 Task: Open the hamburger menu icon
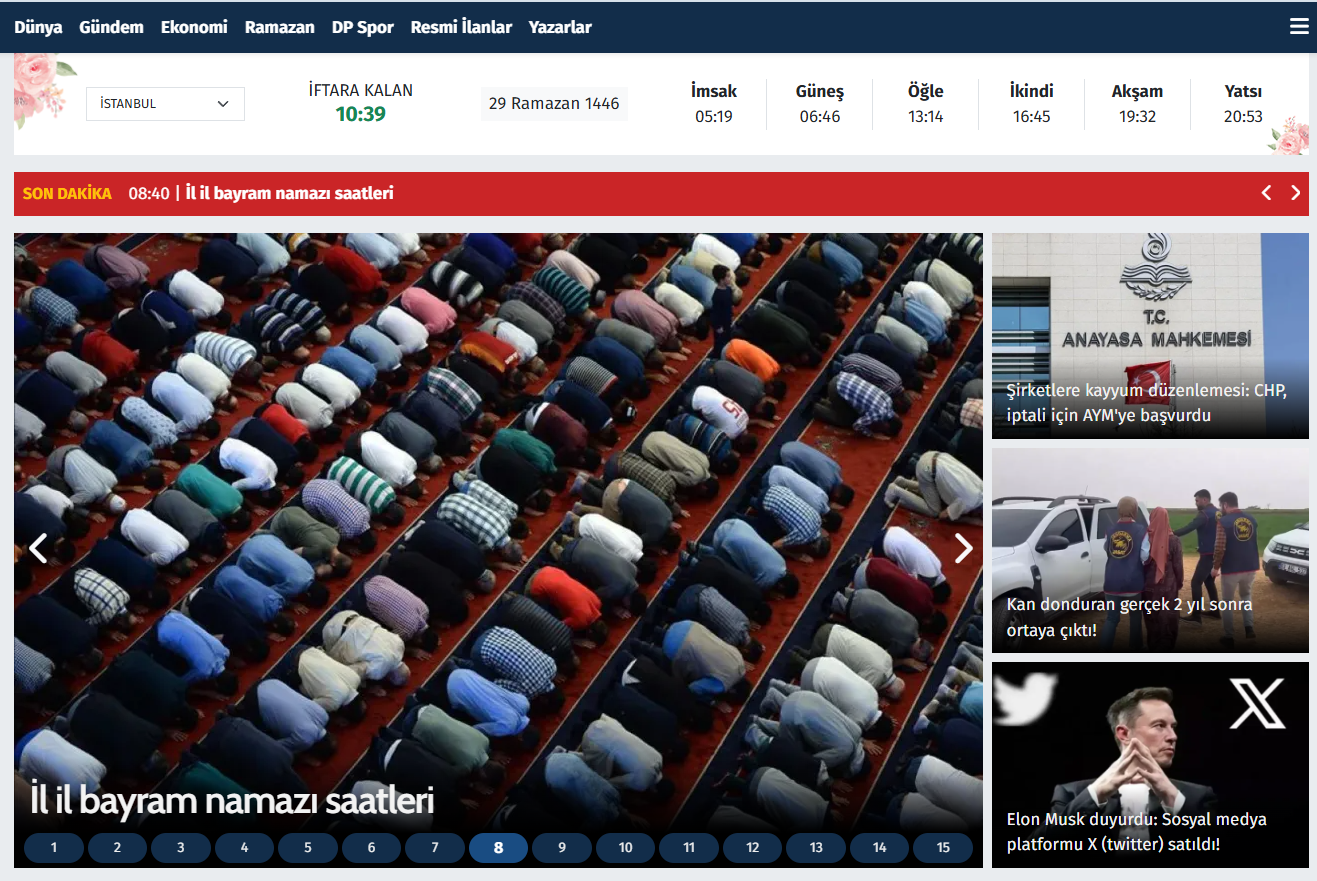pyautogui.click(x=1298, y=27)
